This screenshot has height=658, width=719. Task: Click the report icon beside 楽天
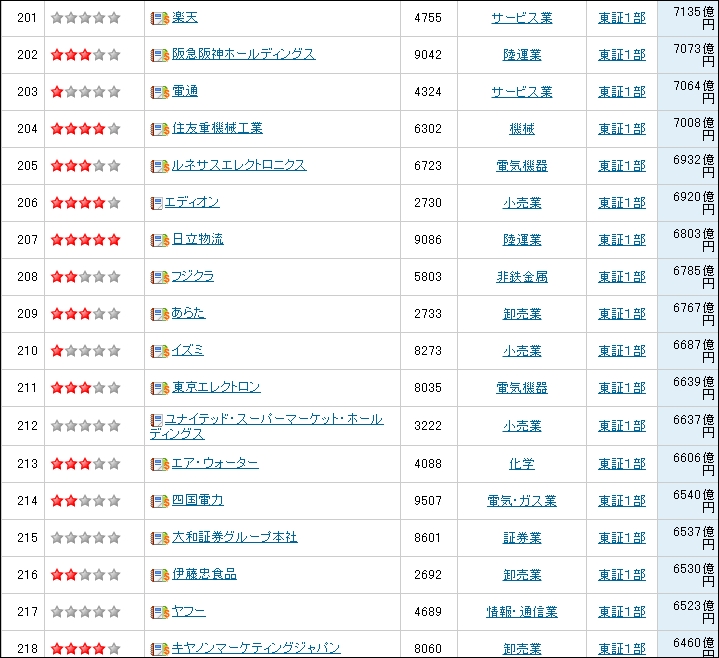point(160,18)
